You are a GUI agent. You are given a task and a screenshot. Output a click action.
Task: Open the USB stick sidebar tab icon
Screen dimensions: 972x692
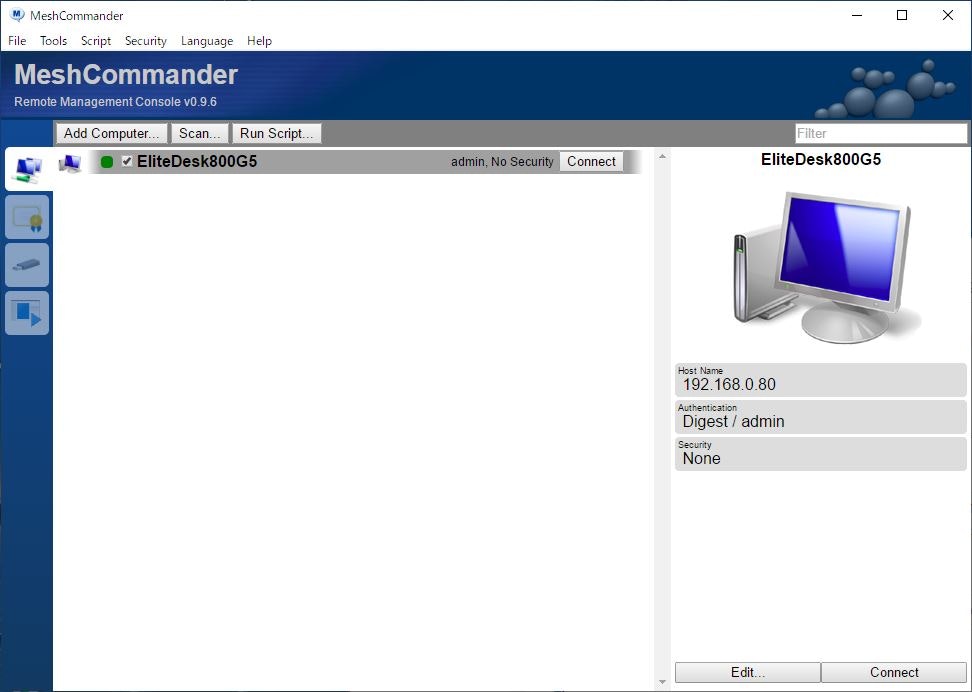[27, 265]
